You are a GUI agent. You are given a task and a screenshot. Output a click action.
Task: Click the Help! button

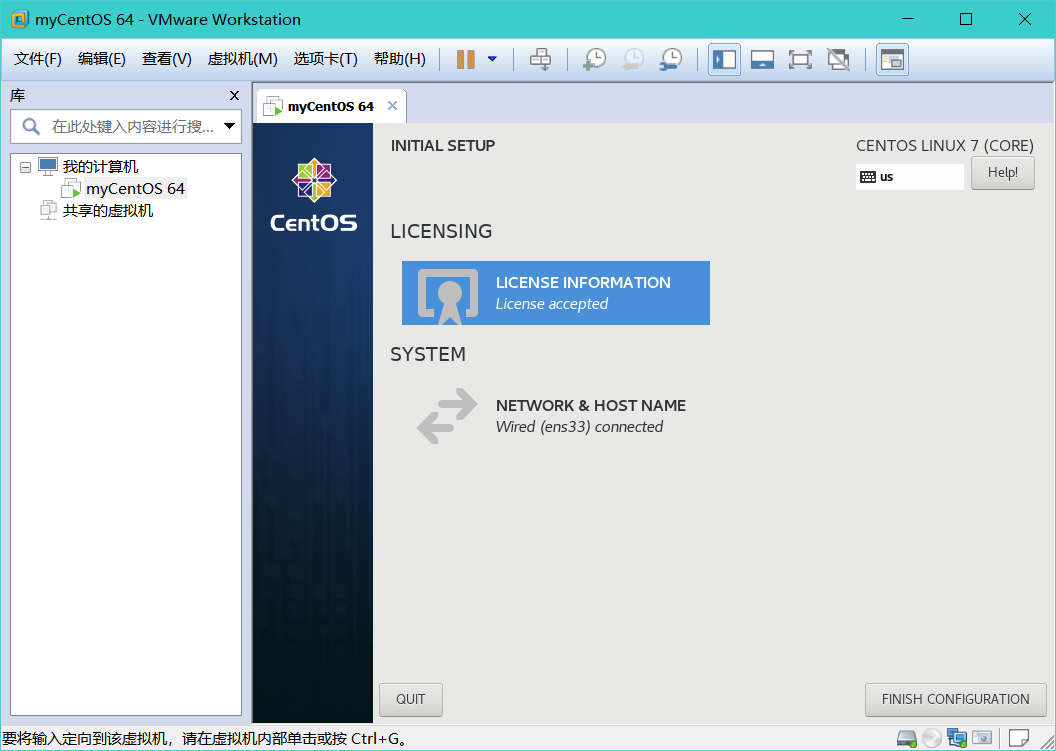pos(1002,172)
